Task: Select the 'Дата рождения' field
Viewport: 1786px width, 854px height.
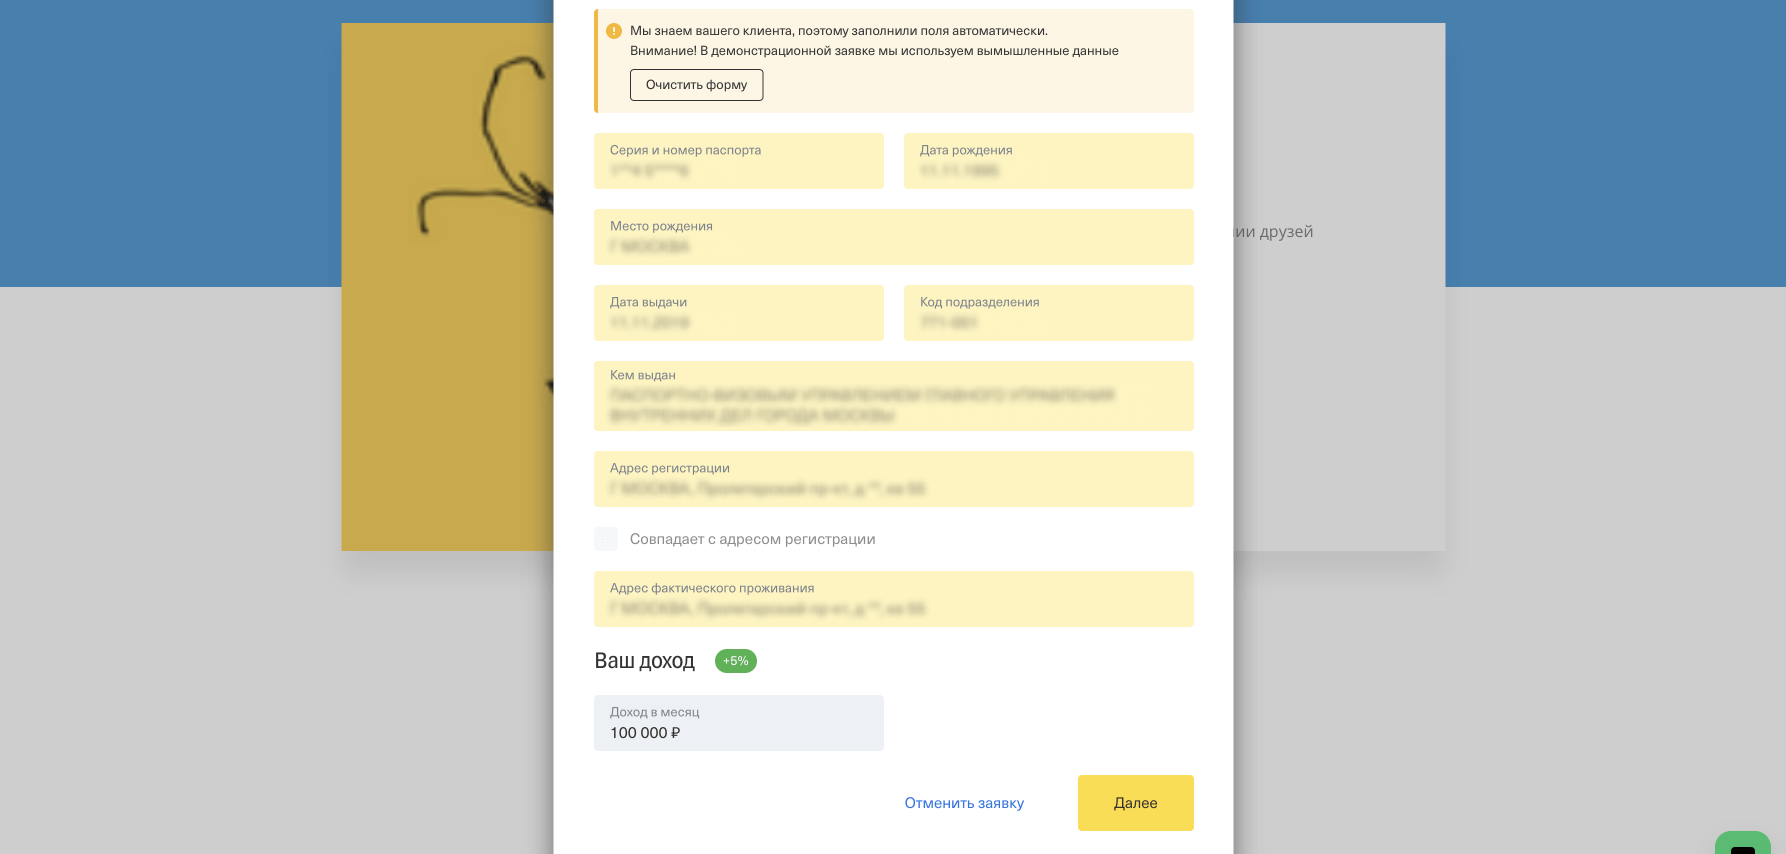Action: click(1049, 161)
